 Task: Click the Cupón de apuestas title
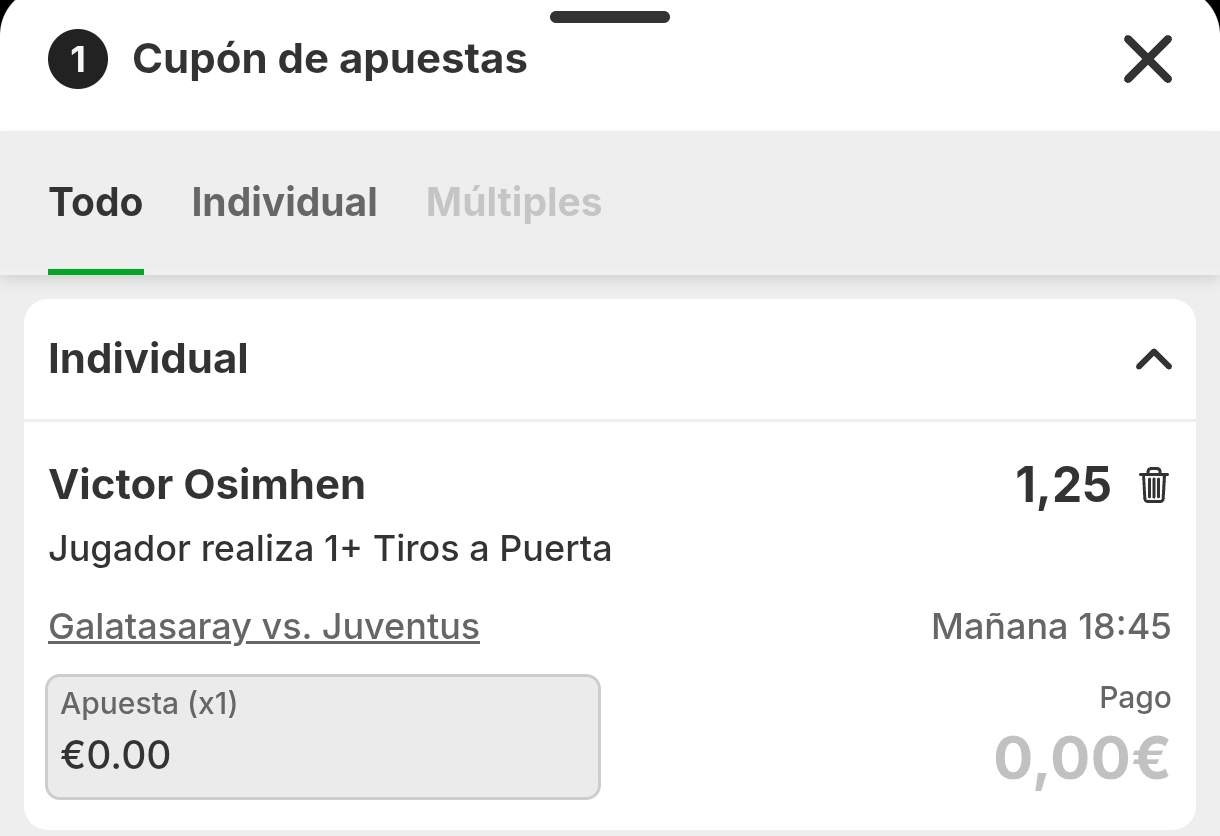(x=330, y=60)
